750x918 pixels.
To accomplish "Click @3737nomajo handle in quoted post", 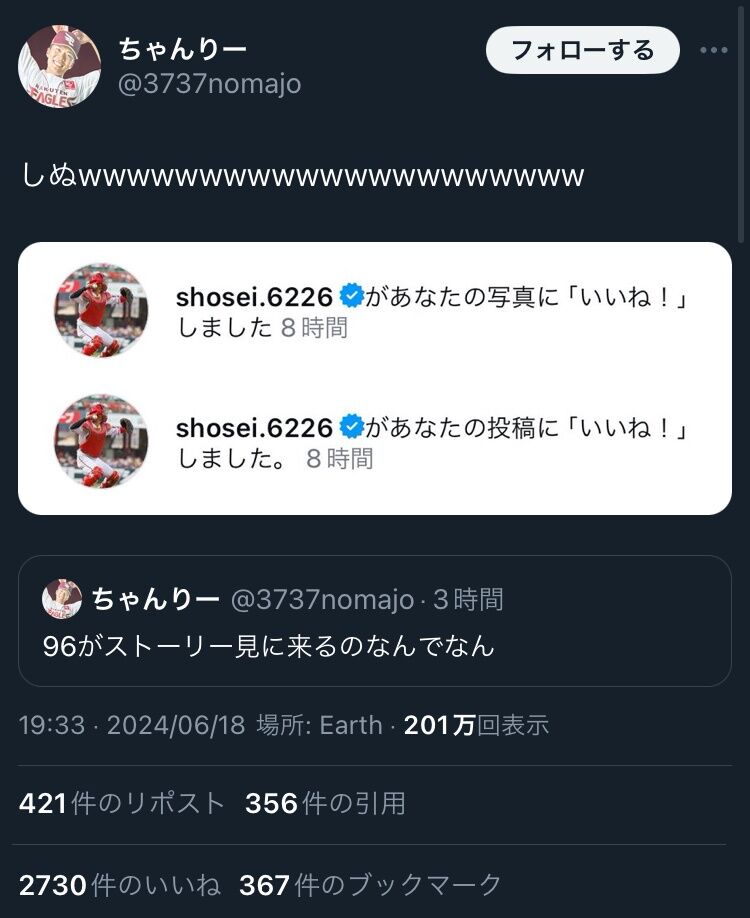I will (322, 599).
